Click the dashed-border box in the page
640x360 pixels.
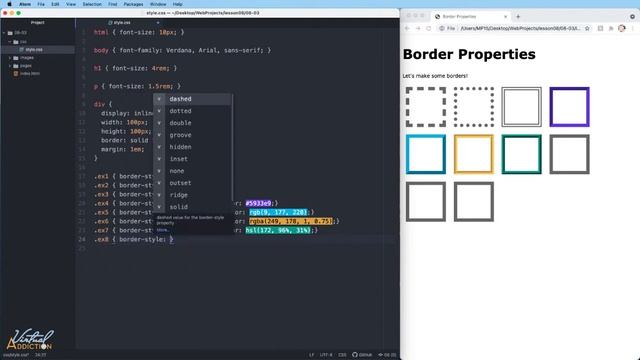426,107
